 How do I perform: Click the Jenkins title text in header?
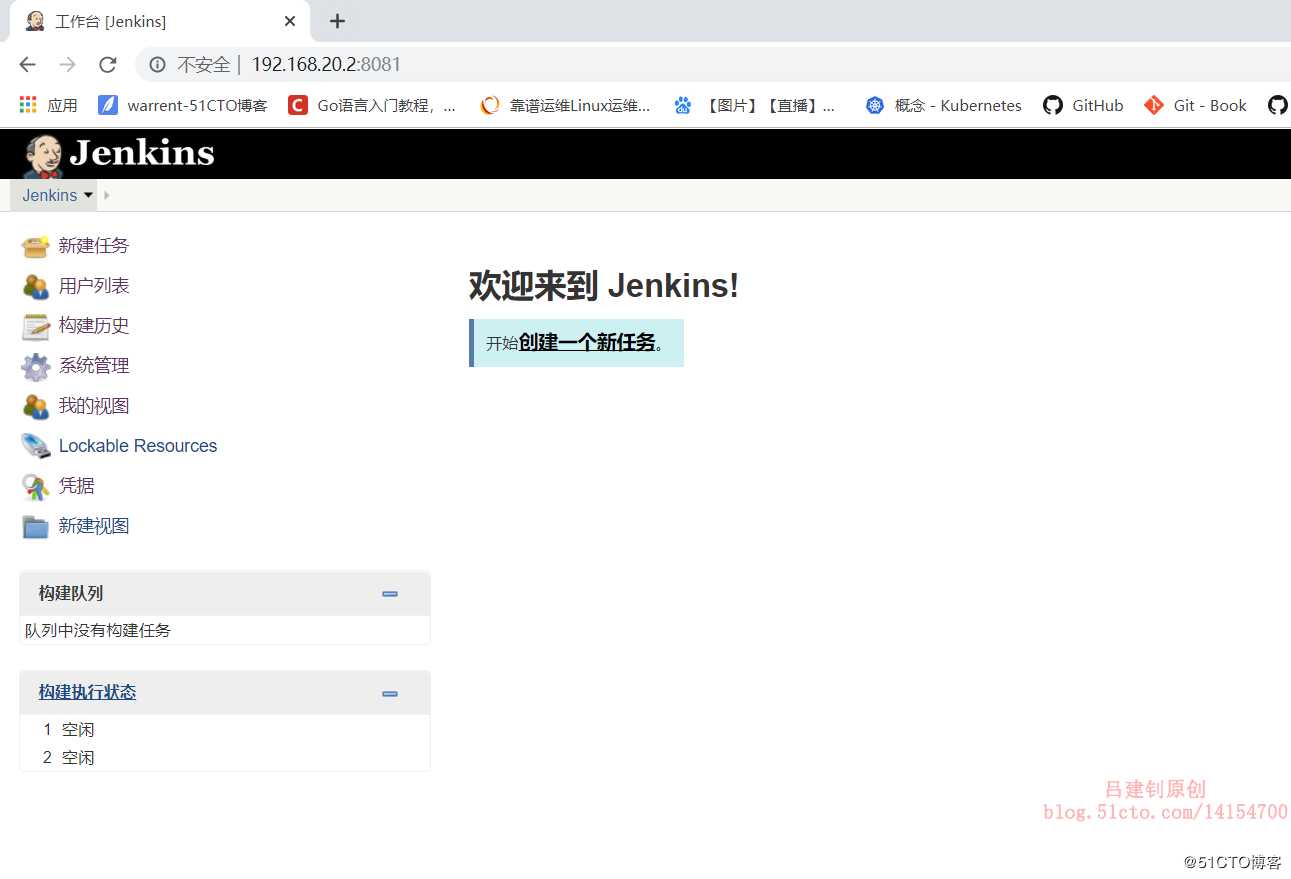[x=142, y=153]
